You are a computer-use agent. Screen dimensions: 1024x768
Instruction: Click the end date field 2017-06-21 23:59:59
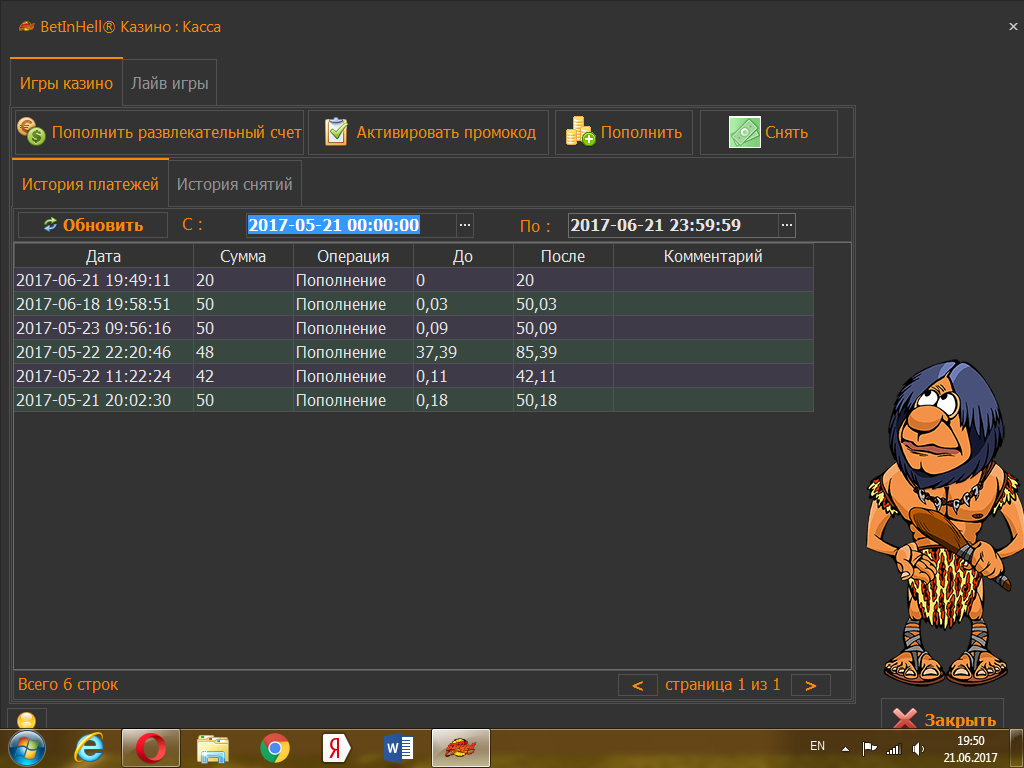pos(673,225)
